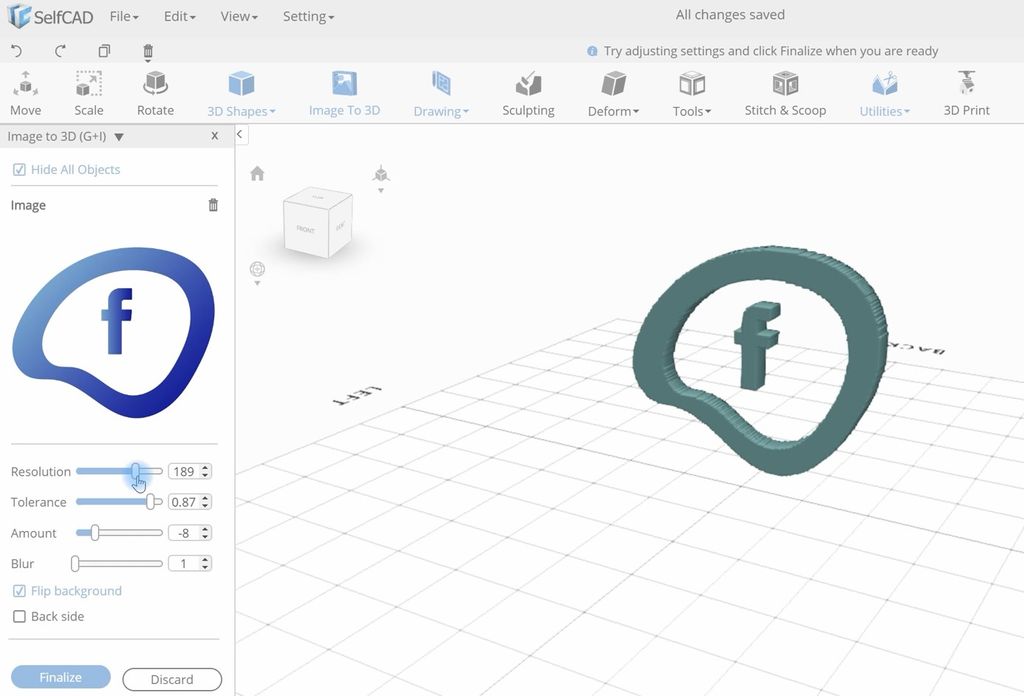Click Finalize button

[x=61, y=677]
